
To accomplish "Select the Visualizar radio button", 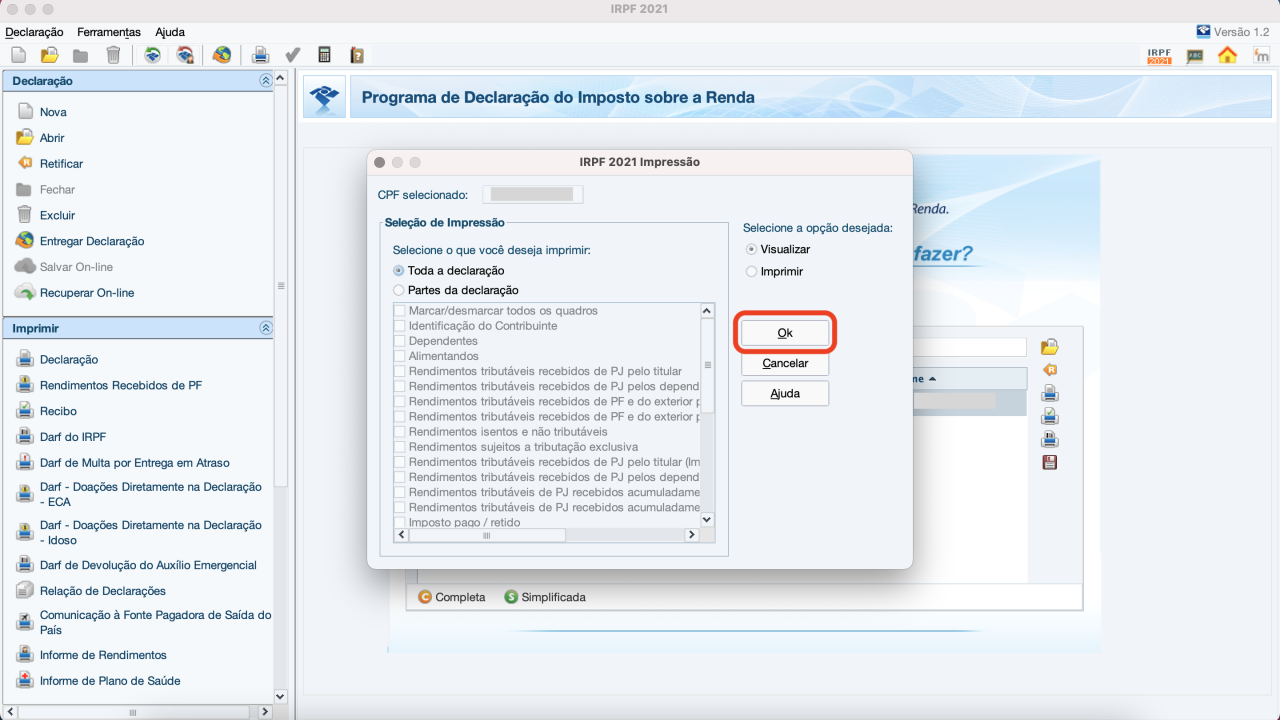I will click(750, 249).
